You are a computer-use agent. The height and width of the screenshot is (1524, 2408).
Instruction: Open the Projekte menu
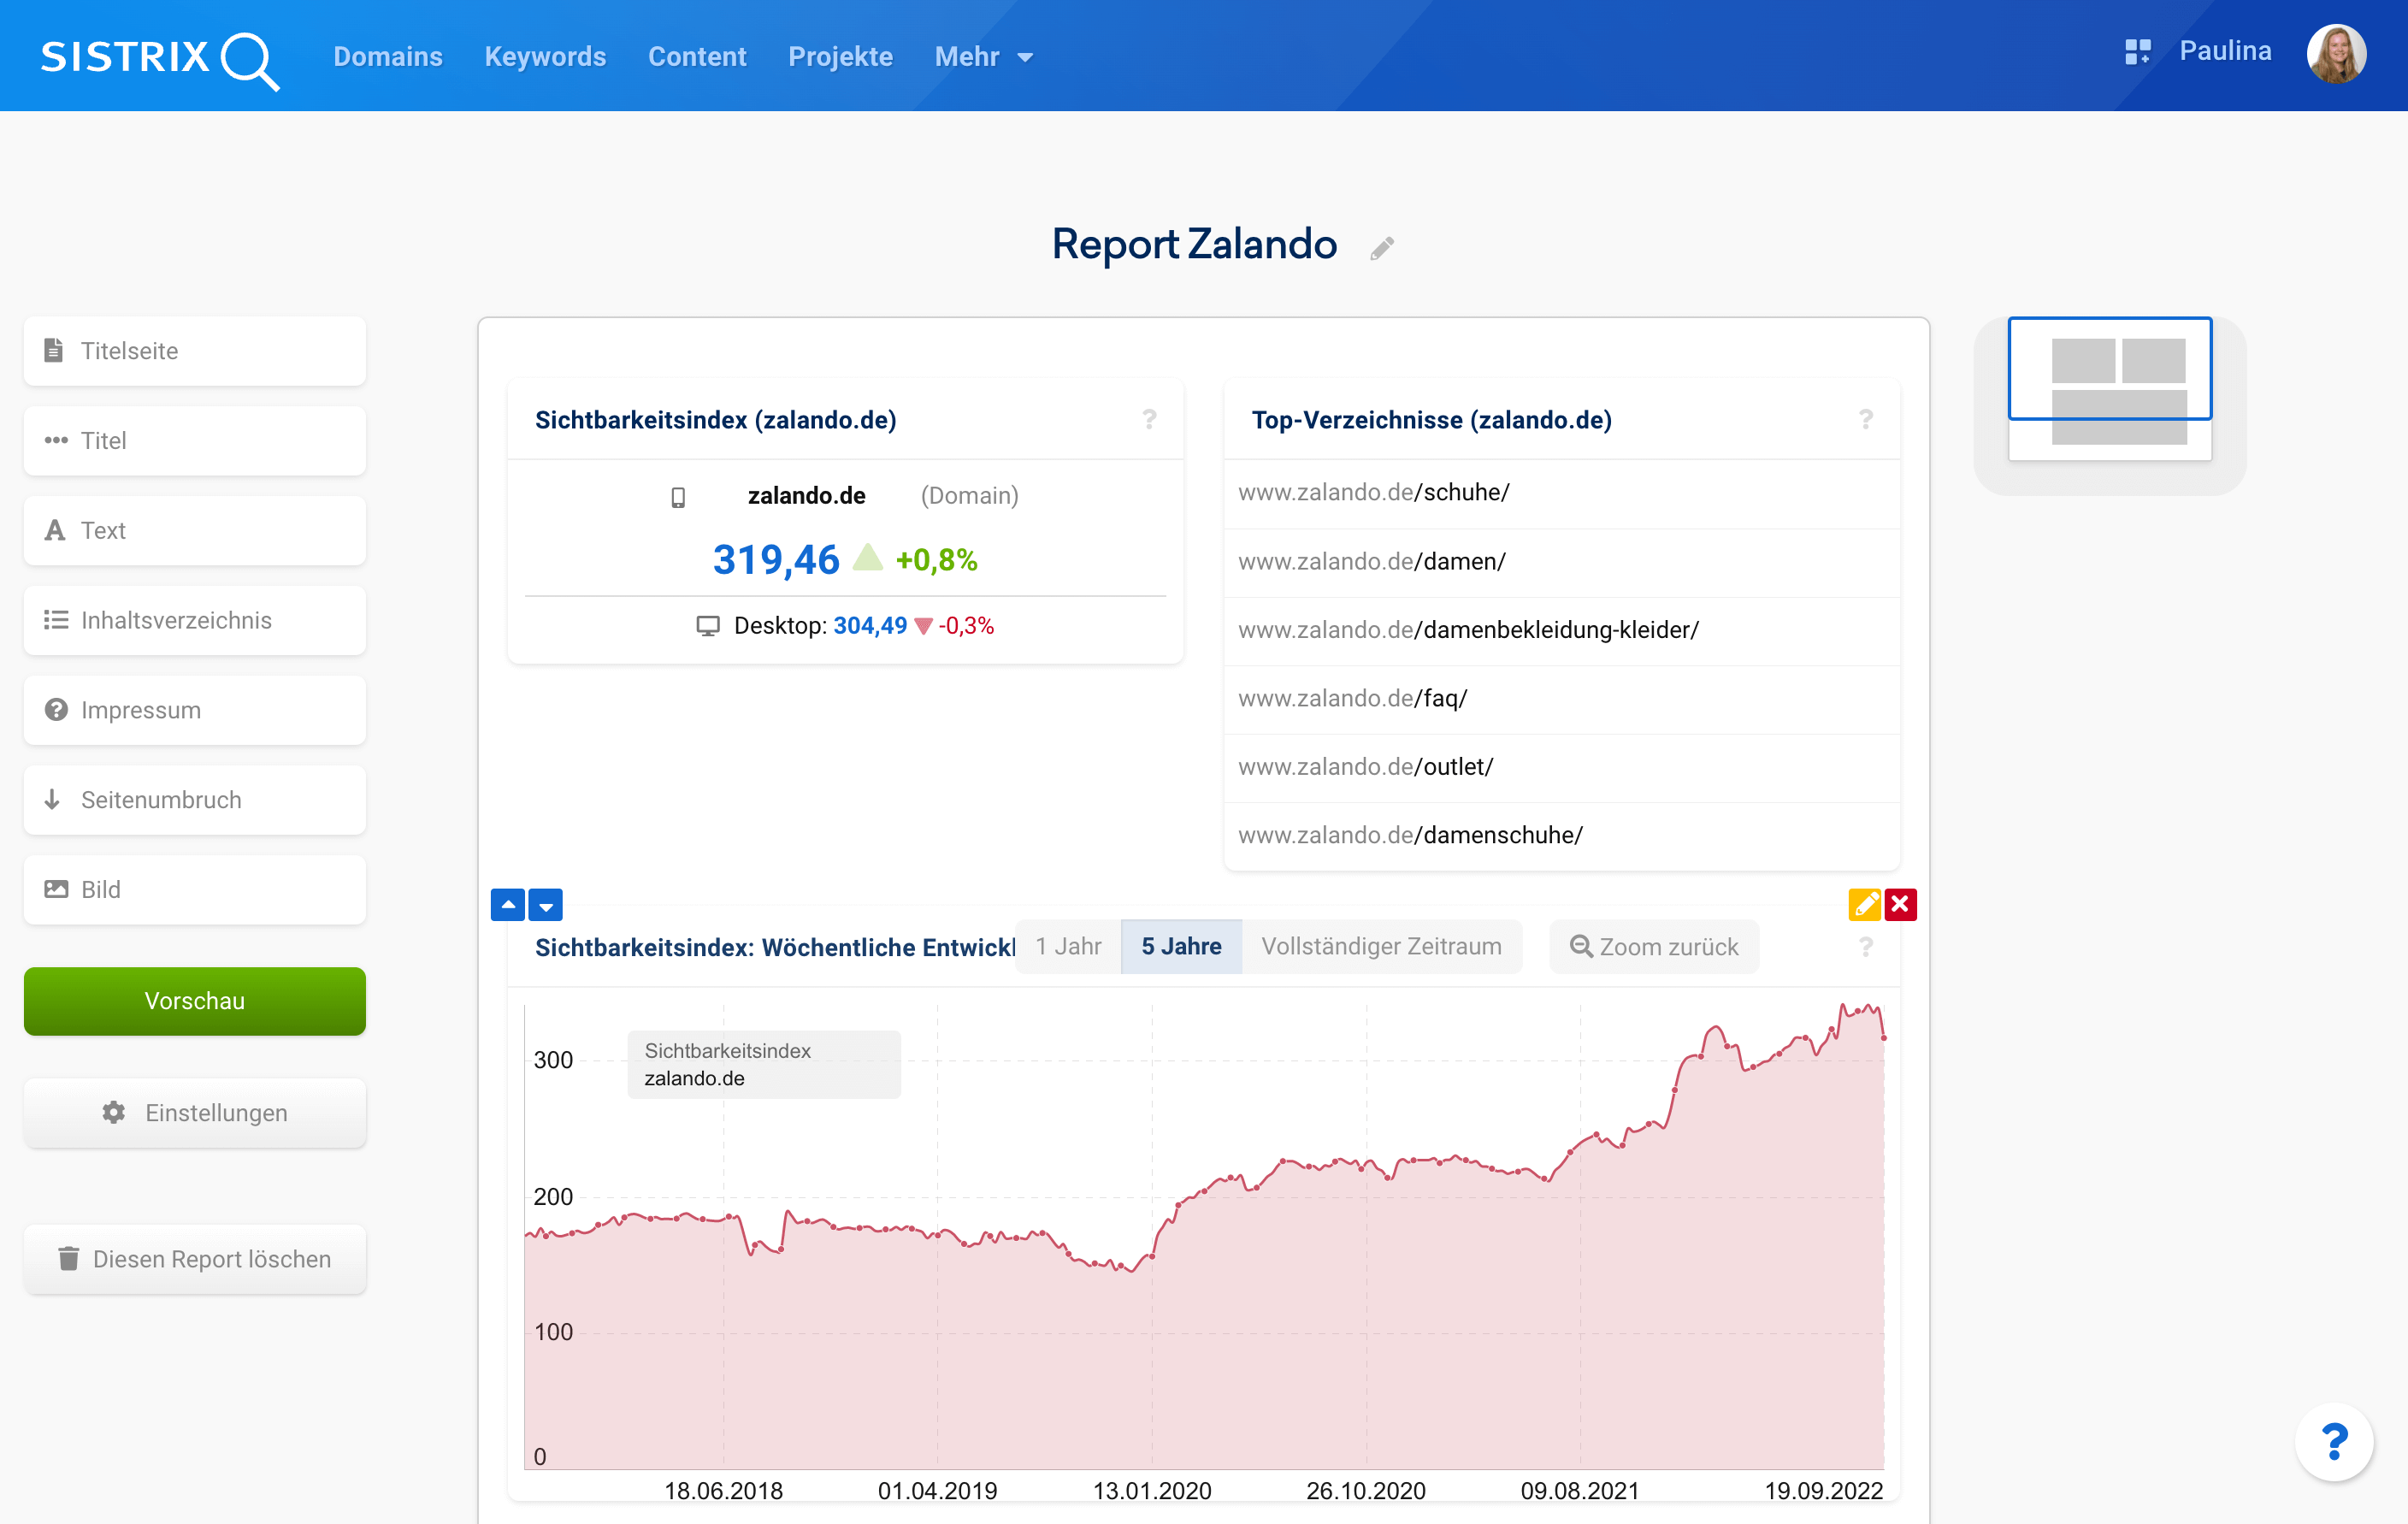(x=840, y=57)
